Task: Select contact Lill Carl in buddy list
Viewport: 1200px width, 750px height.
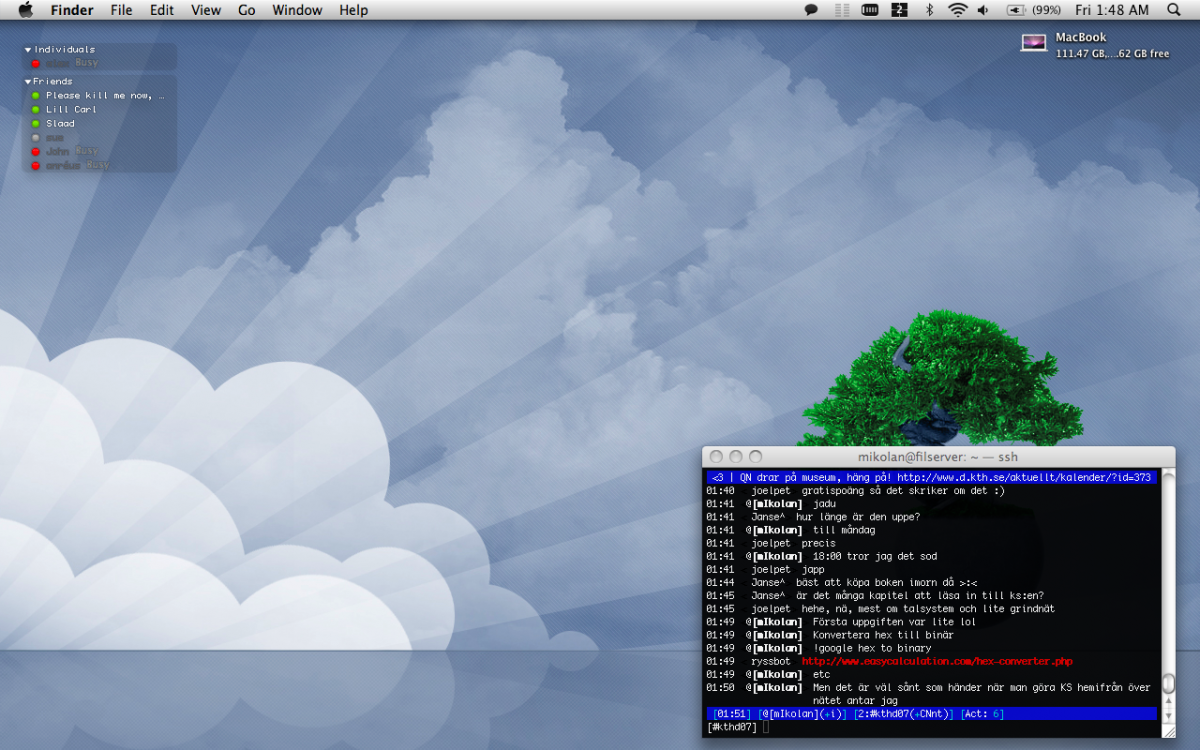Action: coord(71,110)
